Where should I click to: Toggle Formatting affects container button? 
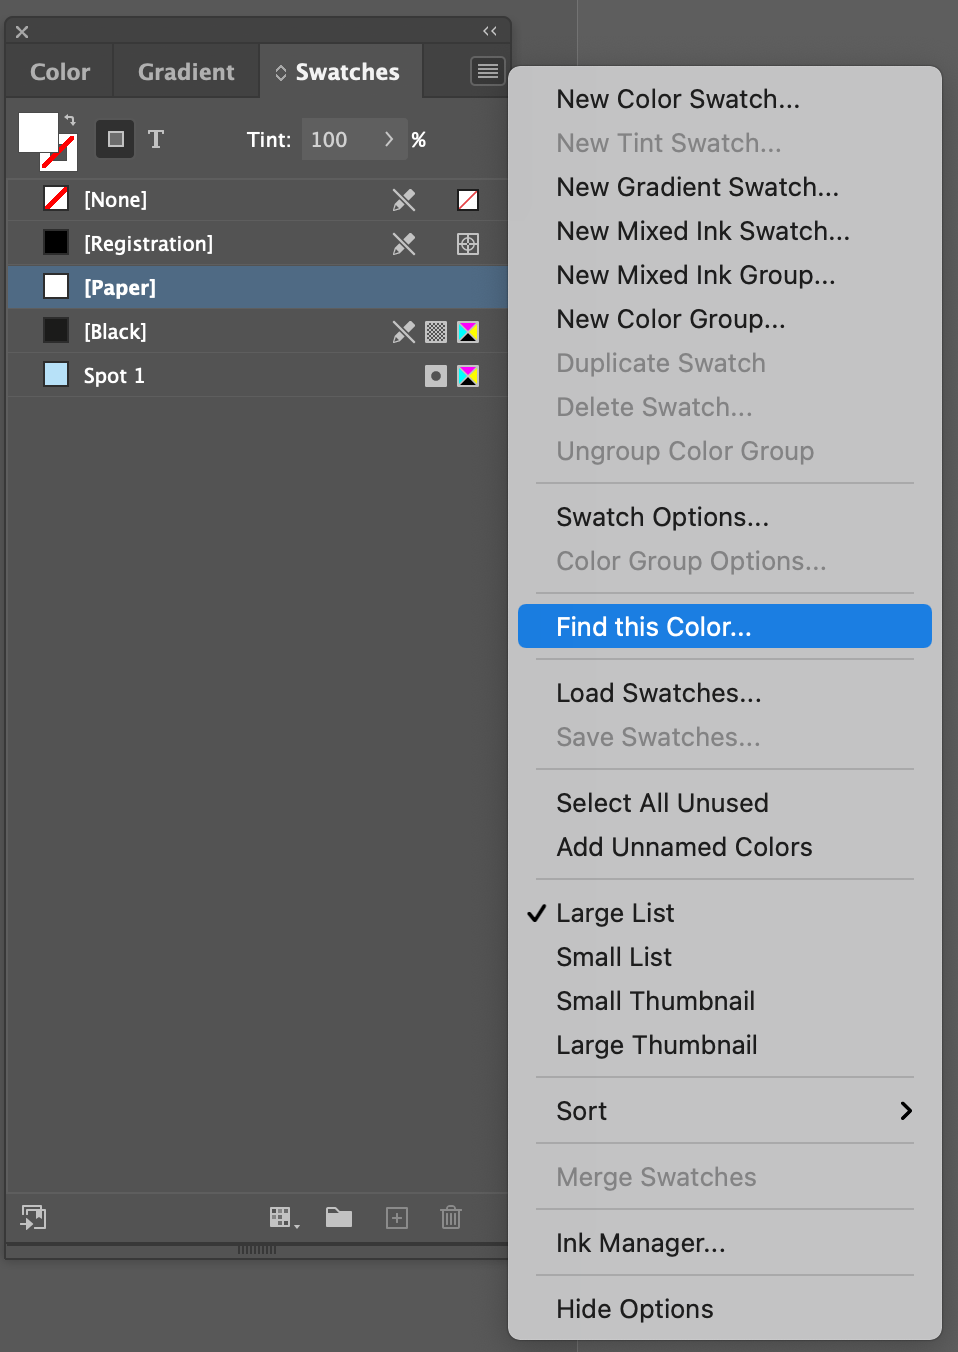pyautogui.click(x=115, y=139)
